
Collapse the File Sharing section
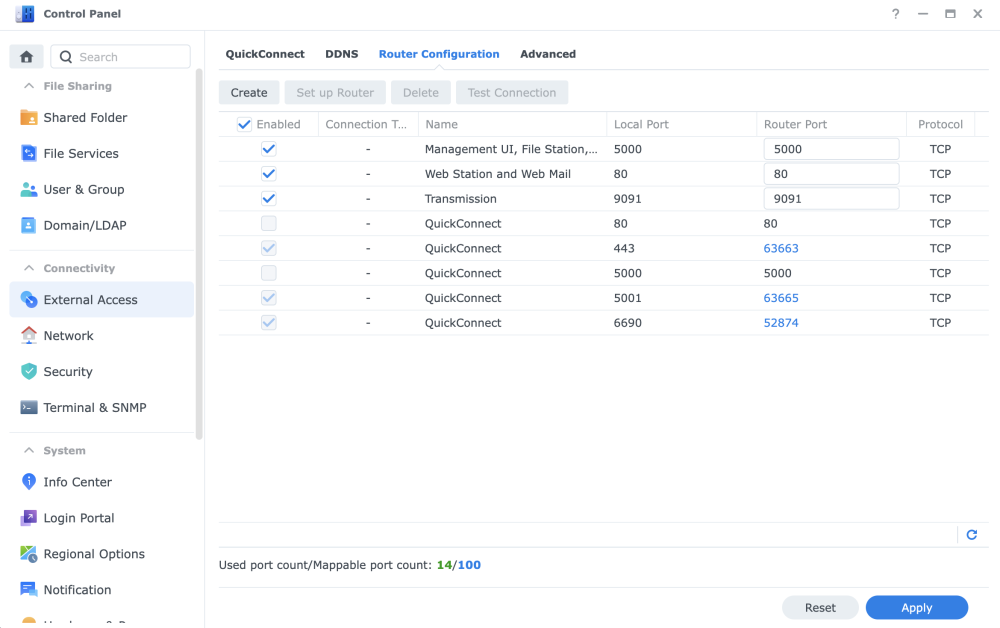tap(28, 87)
